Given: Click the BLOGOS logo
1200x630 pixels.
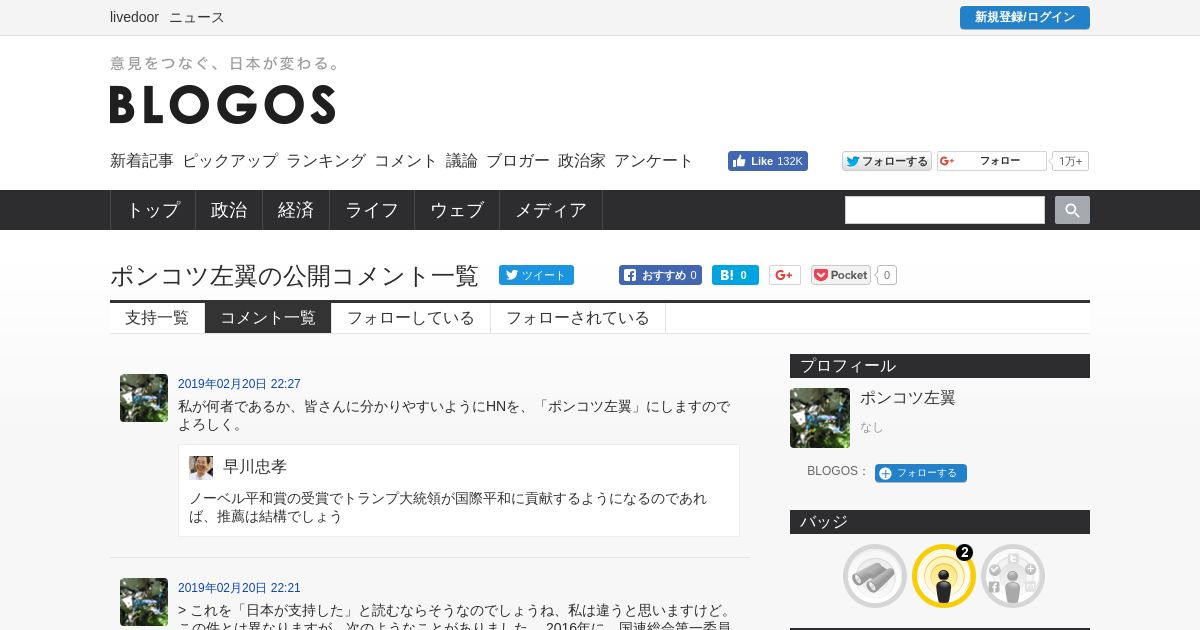Looking at the screenshot, I should [222, 104].
